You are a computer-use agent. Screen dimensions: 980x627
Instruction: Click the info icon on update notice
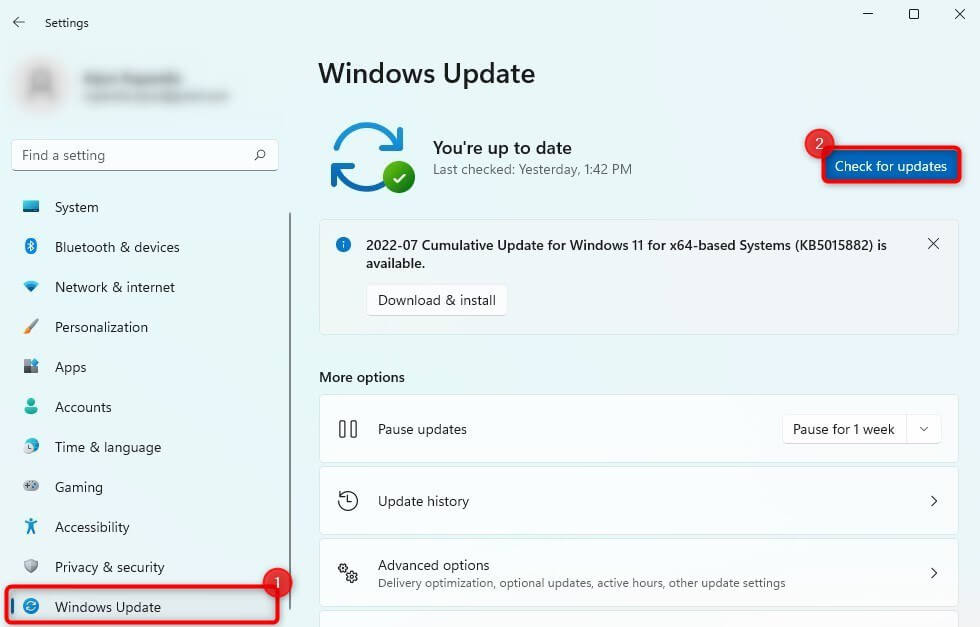tap(343, 244)
